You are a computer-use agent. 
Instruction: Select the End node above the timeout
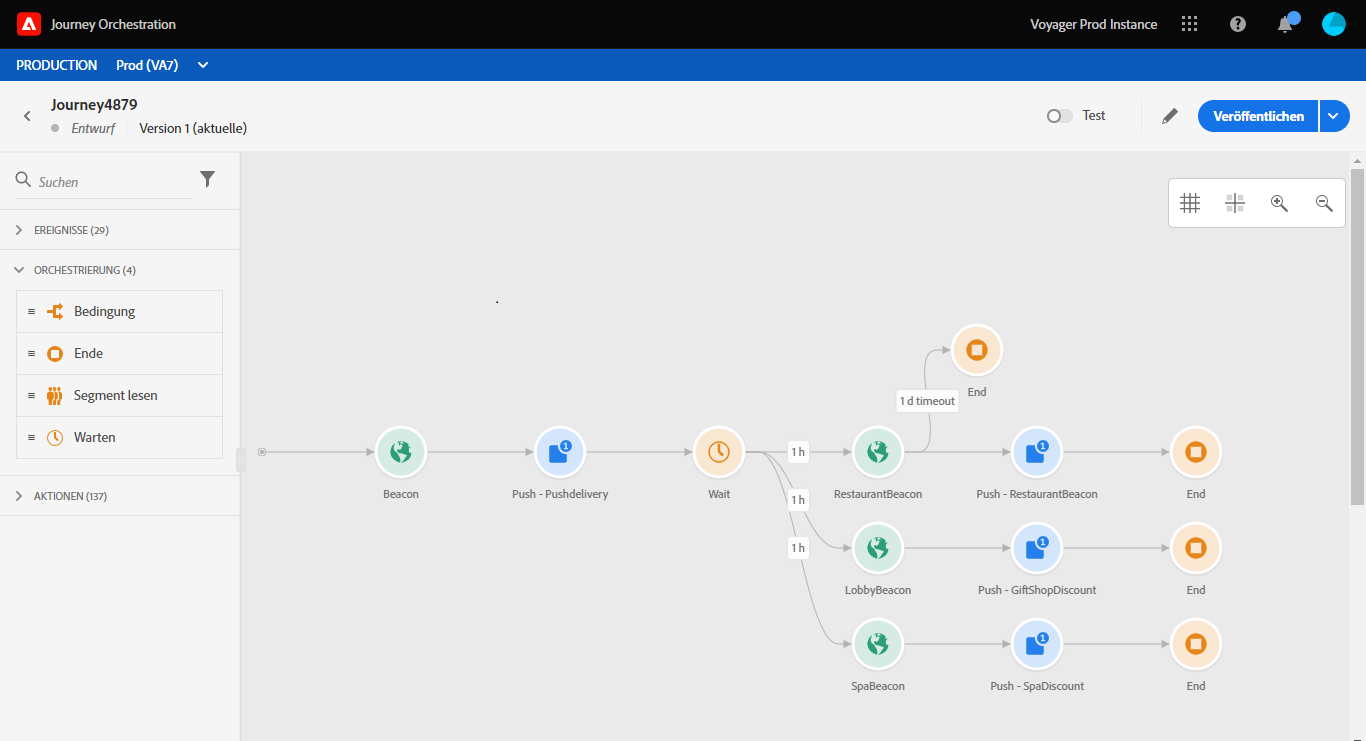click(x=977, y=350)
